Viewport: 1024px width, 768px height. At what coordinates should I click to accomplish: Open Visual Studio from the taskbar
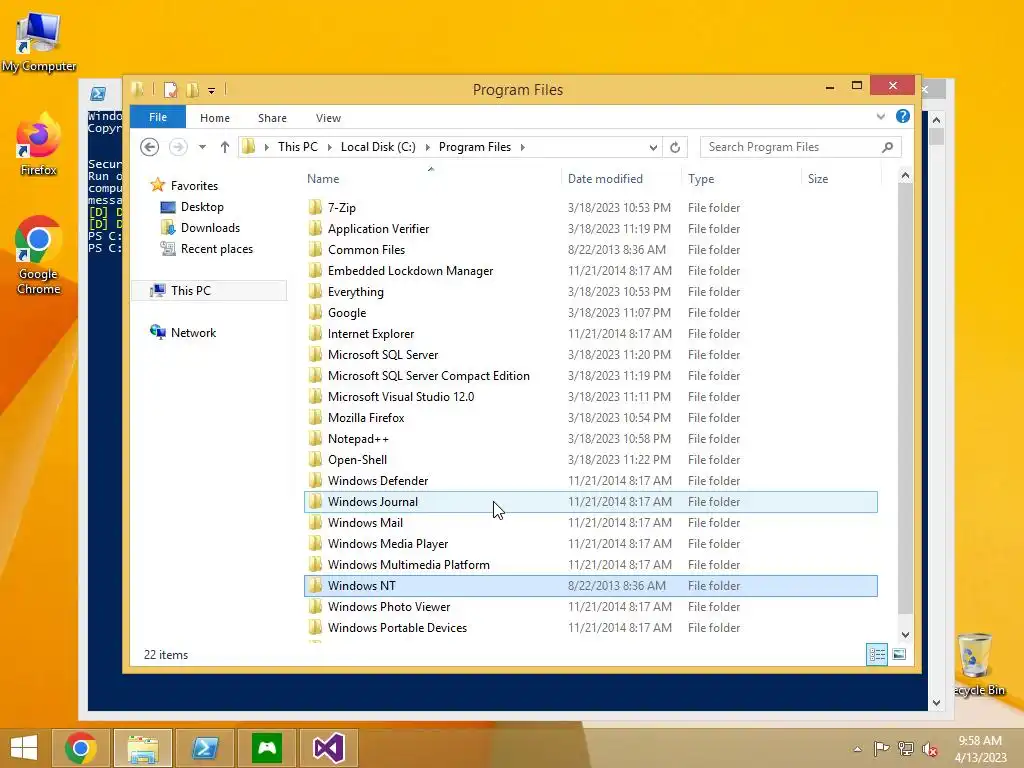[328, 748]
